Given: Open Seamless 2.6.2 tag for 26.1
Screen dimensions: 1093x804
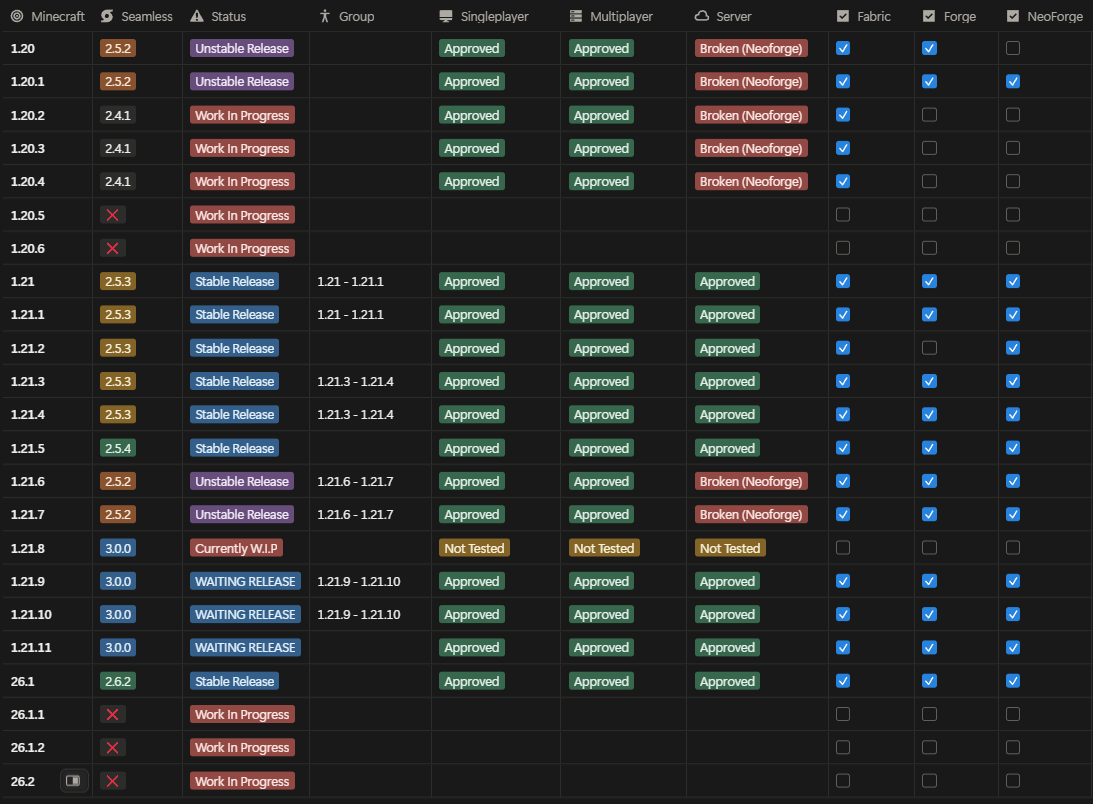Looking at the screenshot, I should (118, 681).
